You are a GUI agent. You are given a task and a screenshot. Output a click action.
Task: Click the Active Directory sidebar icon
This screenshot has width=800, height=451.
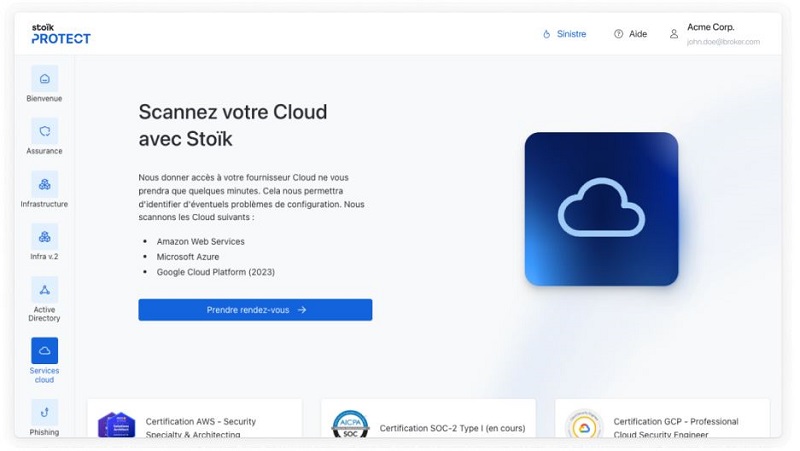pos(44,290)
